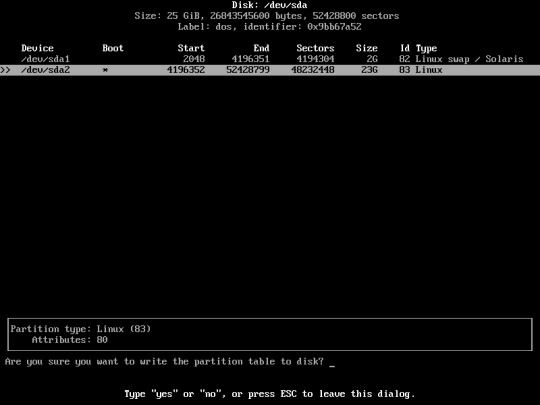
Task: Click start sector value 2048
Action: [194, 59]
